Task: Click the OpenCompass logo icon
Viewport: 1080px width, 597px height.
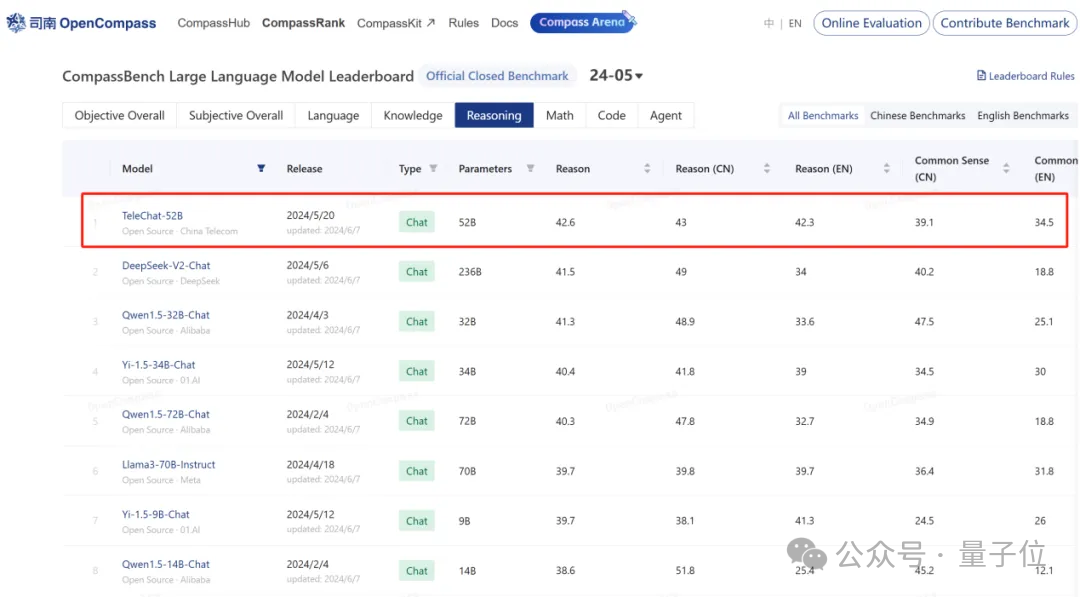Action: point(16,23)
